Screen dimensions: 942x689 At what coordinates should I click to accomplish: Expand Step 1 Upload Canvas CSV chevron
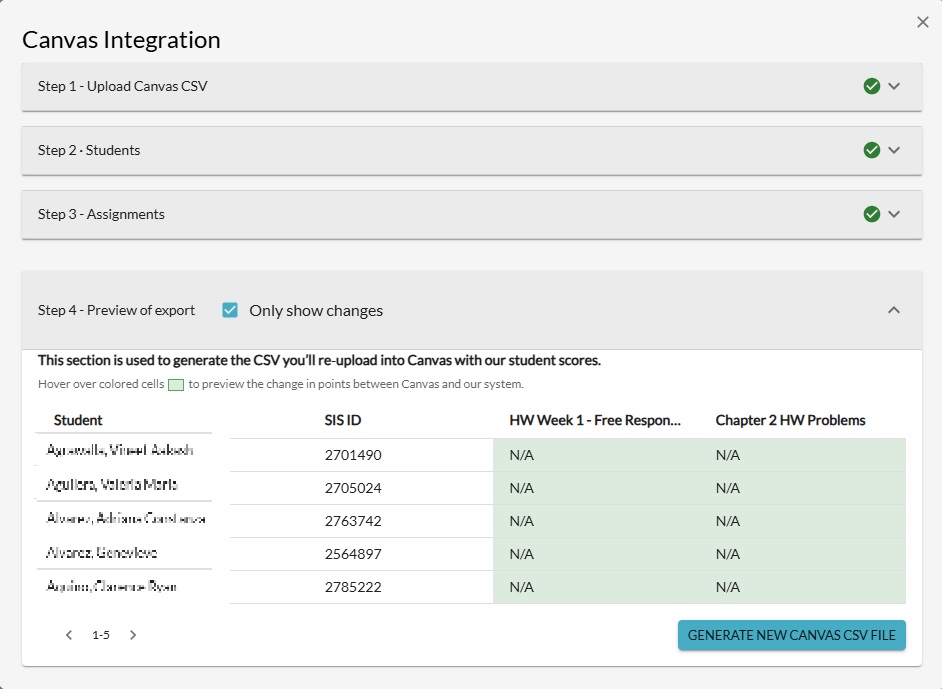pyautogui.click(x=894, y=86)
